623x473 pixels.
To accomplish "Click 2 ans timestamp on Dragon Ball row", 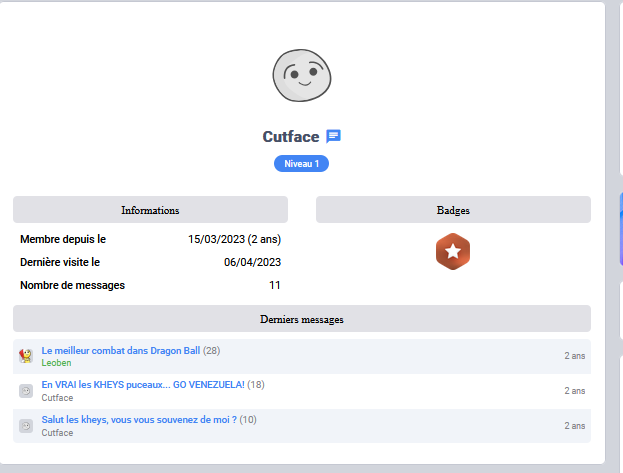I will [575, 356].
